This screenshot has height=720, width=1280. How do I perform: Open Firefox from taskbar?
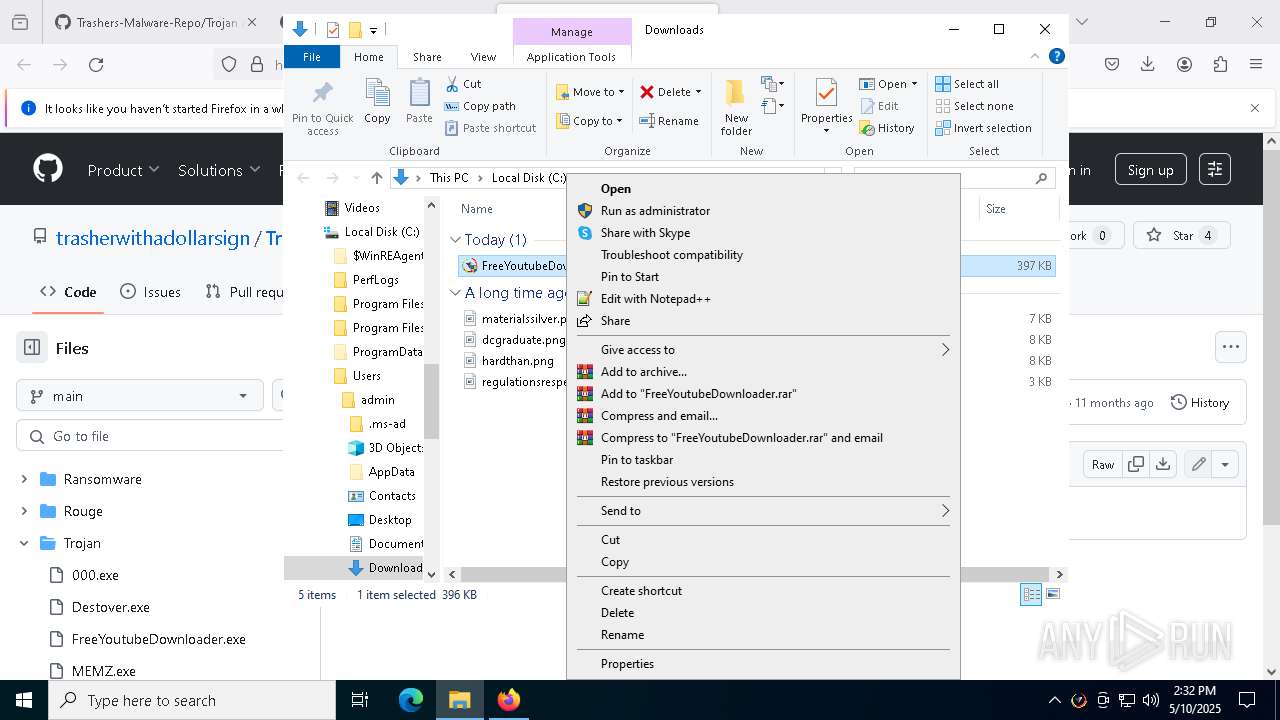pyautogui.click(x=509, y=700)
